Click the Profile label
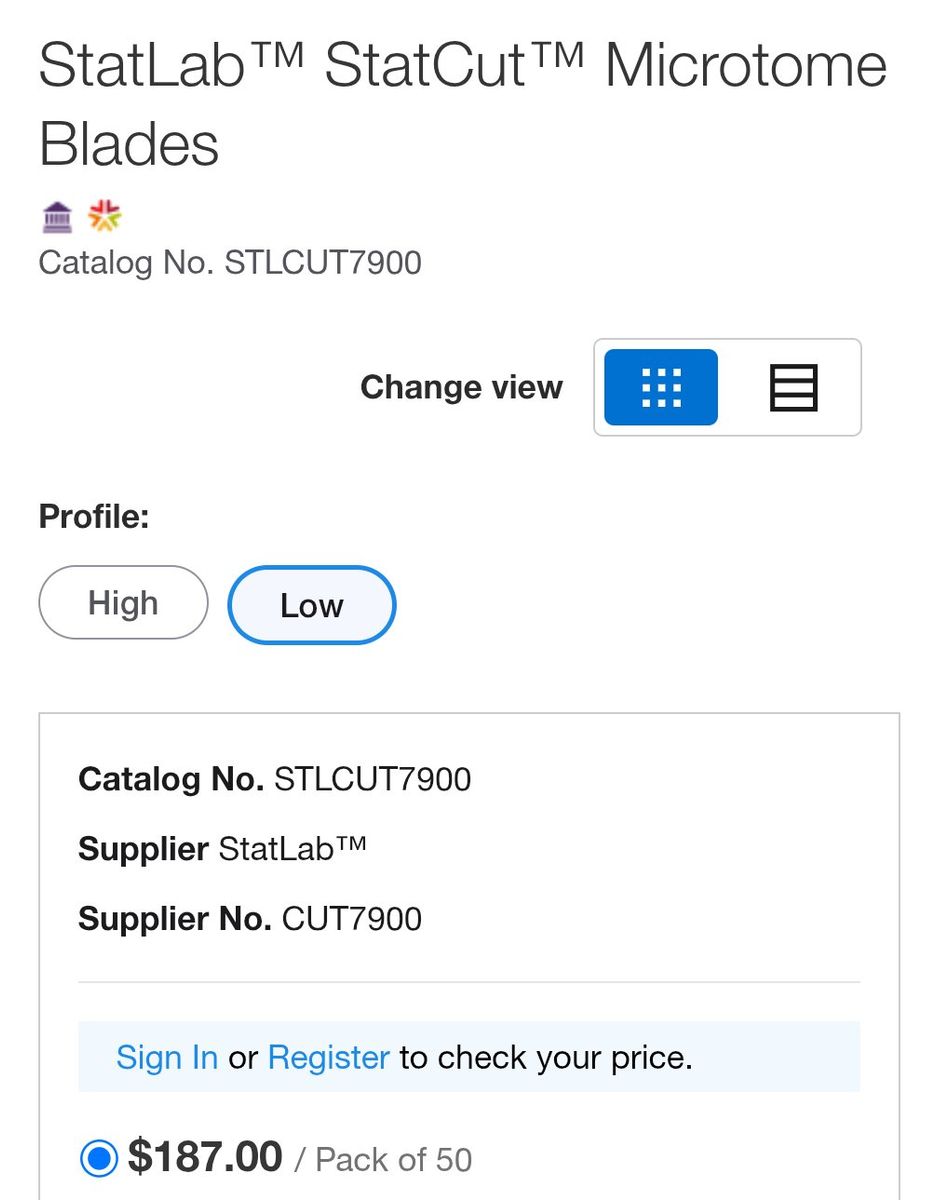This screenshot has width=936, height=1200. (94, 517)
